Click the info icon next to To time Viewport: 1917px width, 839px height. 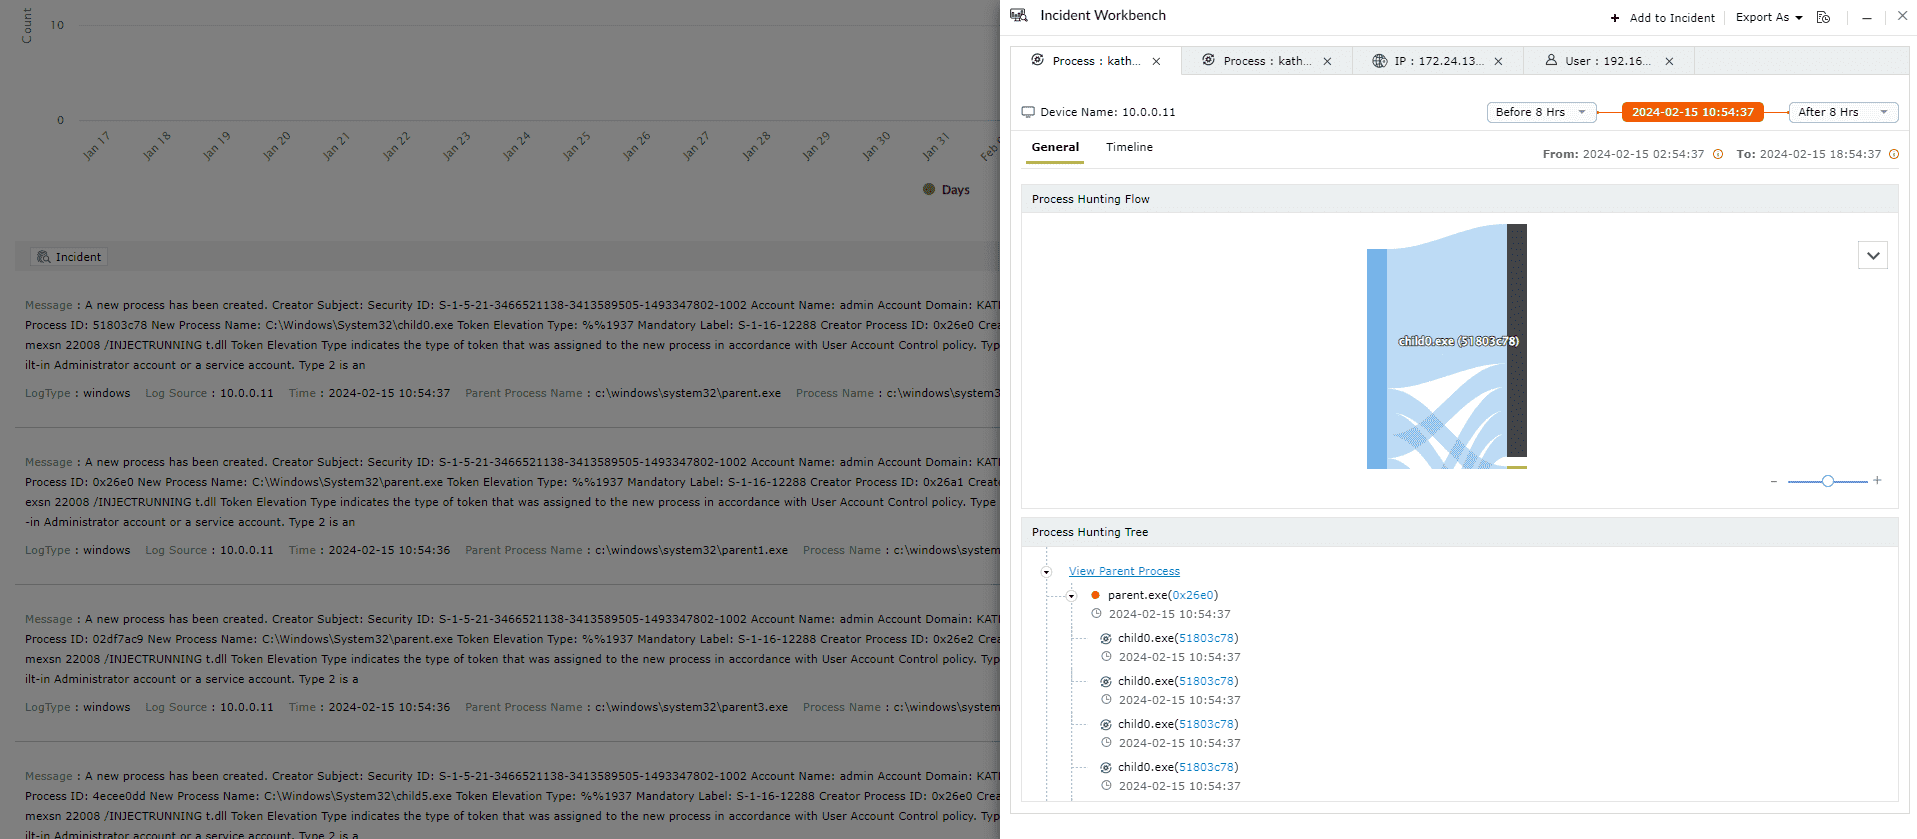coord(1894,154)
